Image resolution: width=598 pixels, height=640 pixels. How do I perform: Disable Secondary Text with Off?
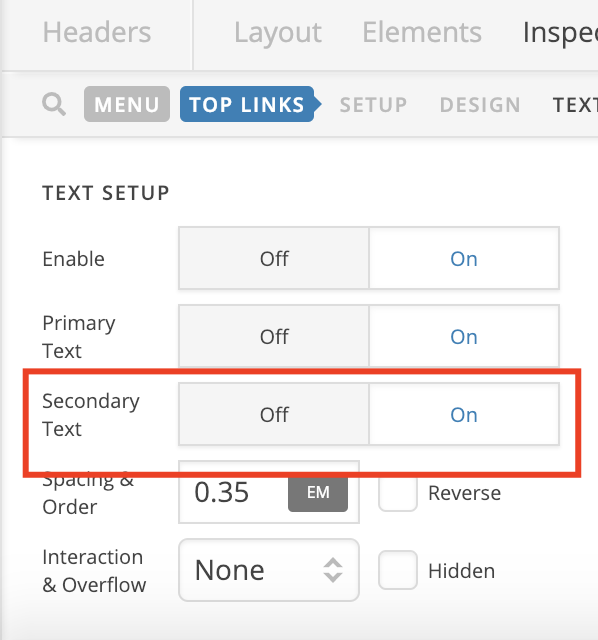tap(274, 414)
